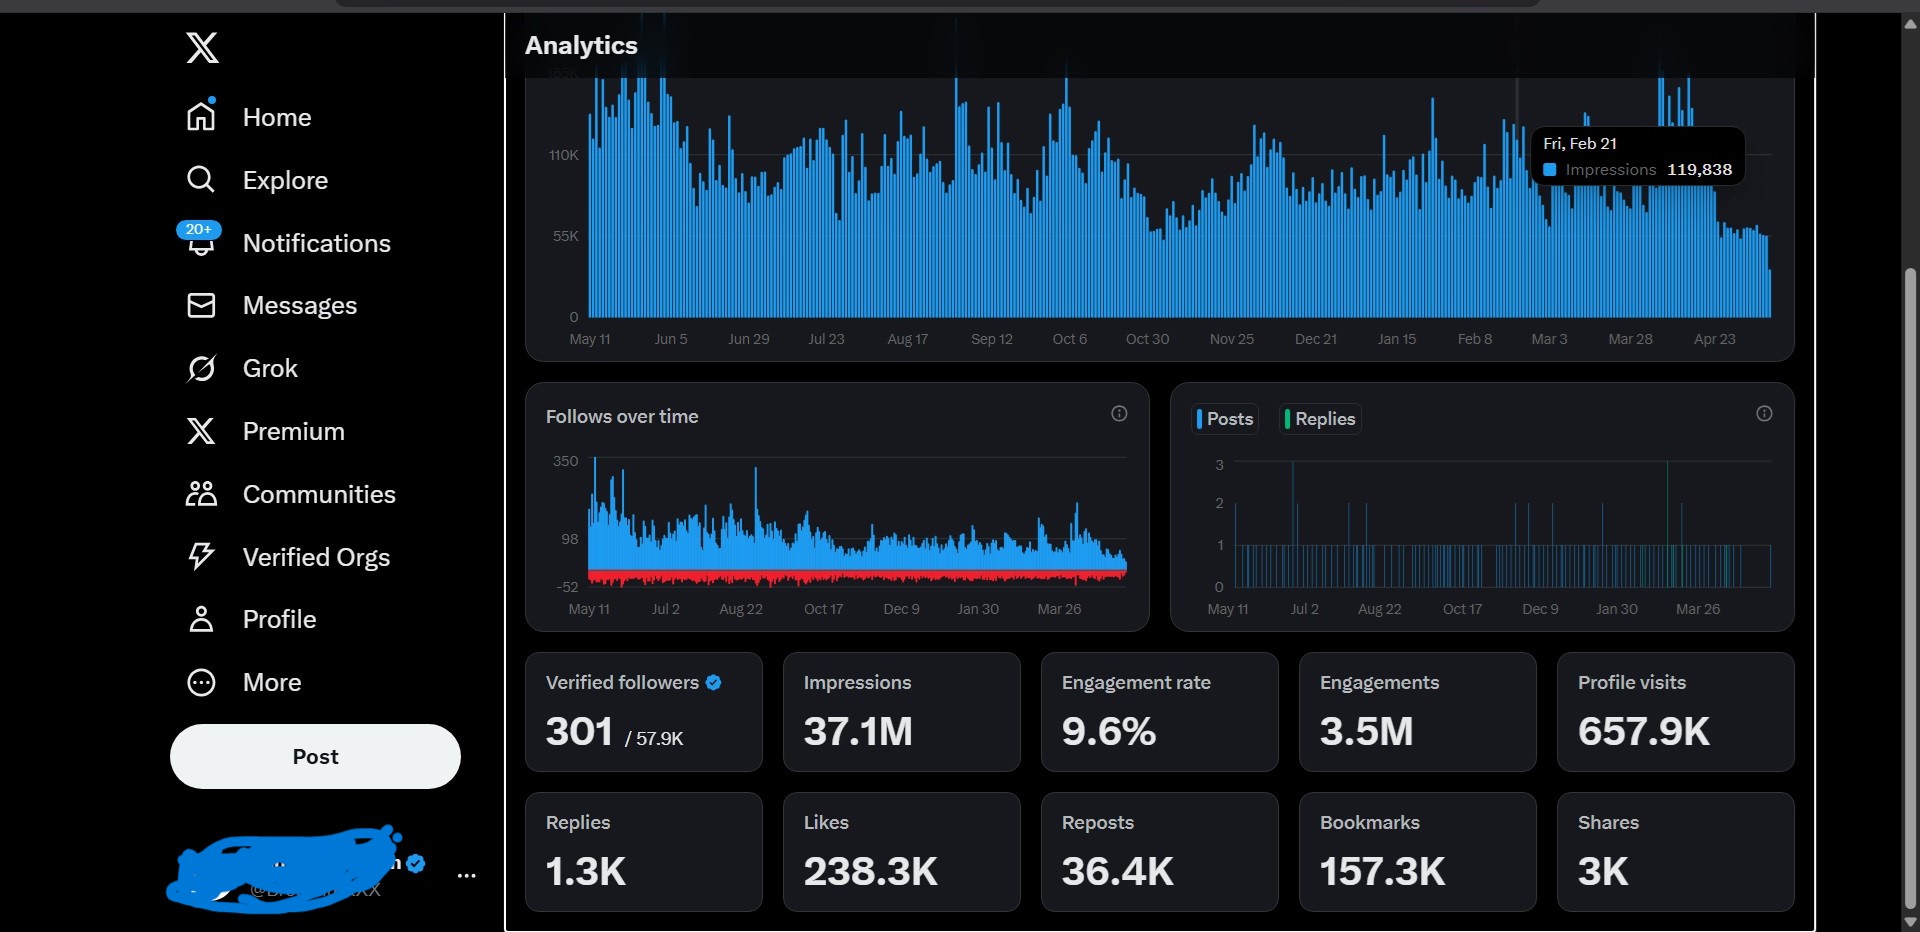
Task: Show info for Follows over time
Action: 1119,414
